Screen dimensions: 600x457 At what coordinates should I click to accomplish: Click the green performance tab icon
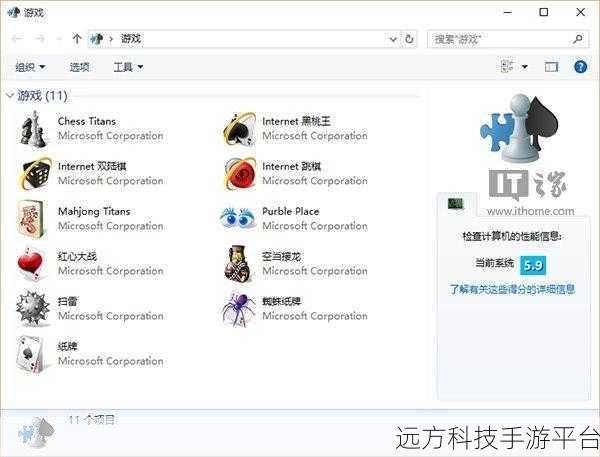(x=455, y=204)
